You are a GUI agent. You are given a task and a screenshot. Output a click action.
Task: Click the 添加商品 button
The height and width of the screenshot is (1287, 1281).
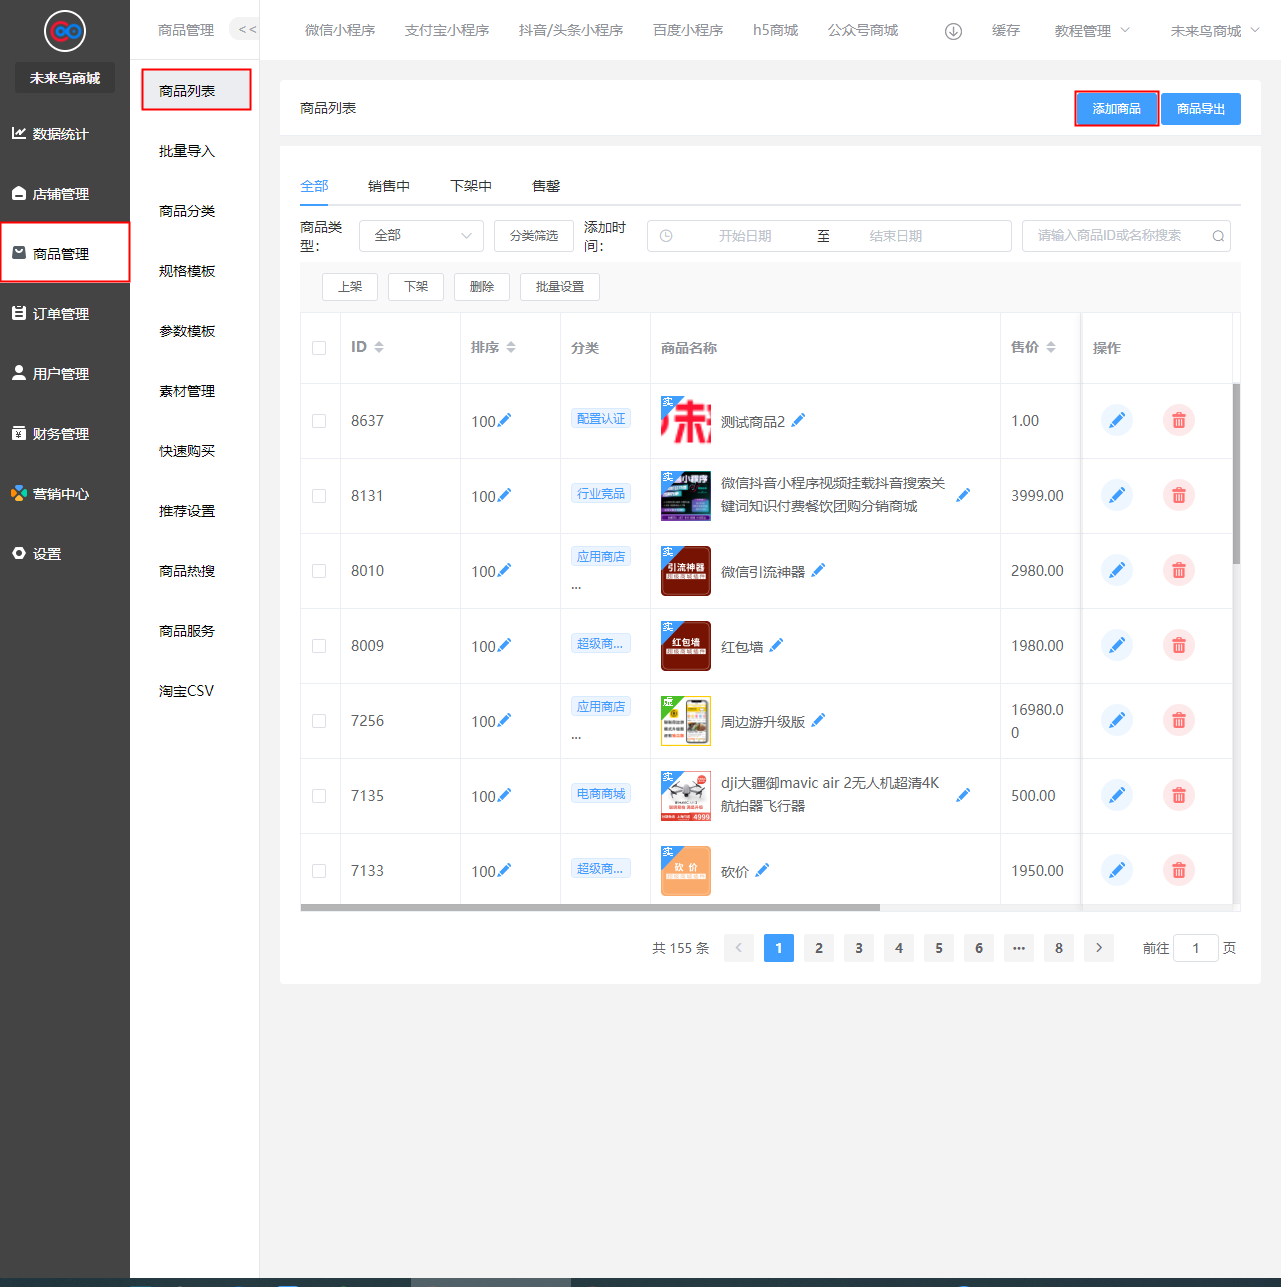tap(1116, 109)
